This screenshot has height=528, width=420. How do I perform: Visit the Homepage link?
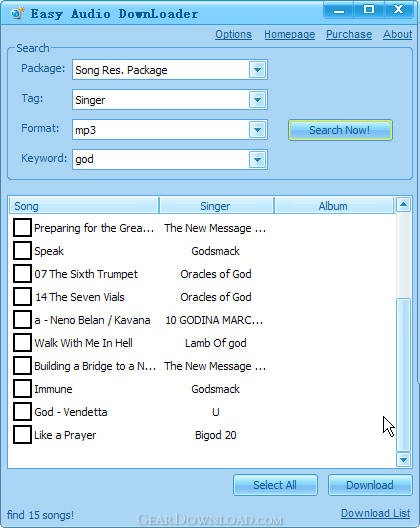click(x=289, y=34)
